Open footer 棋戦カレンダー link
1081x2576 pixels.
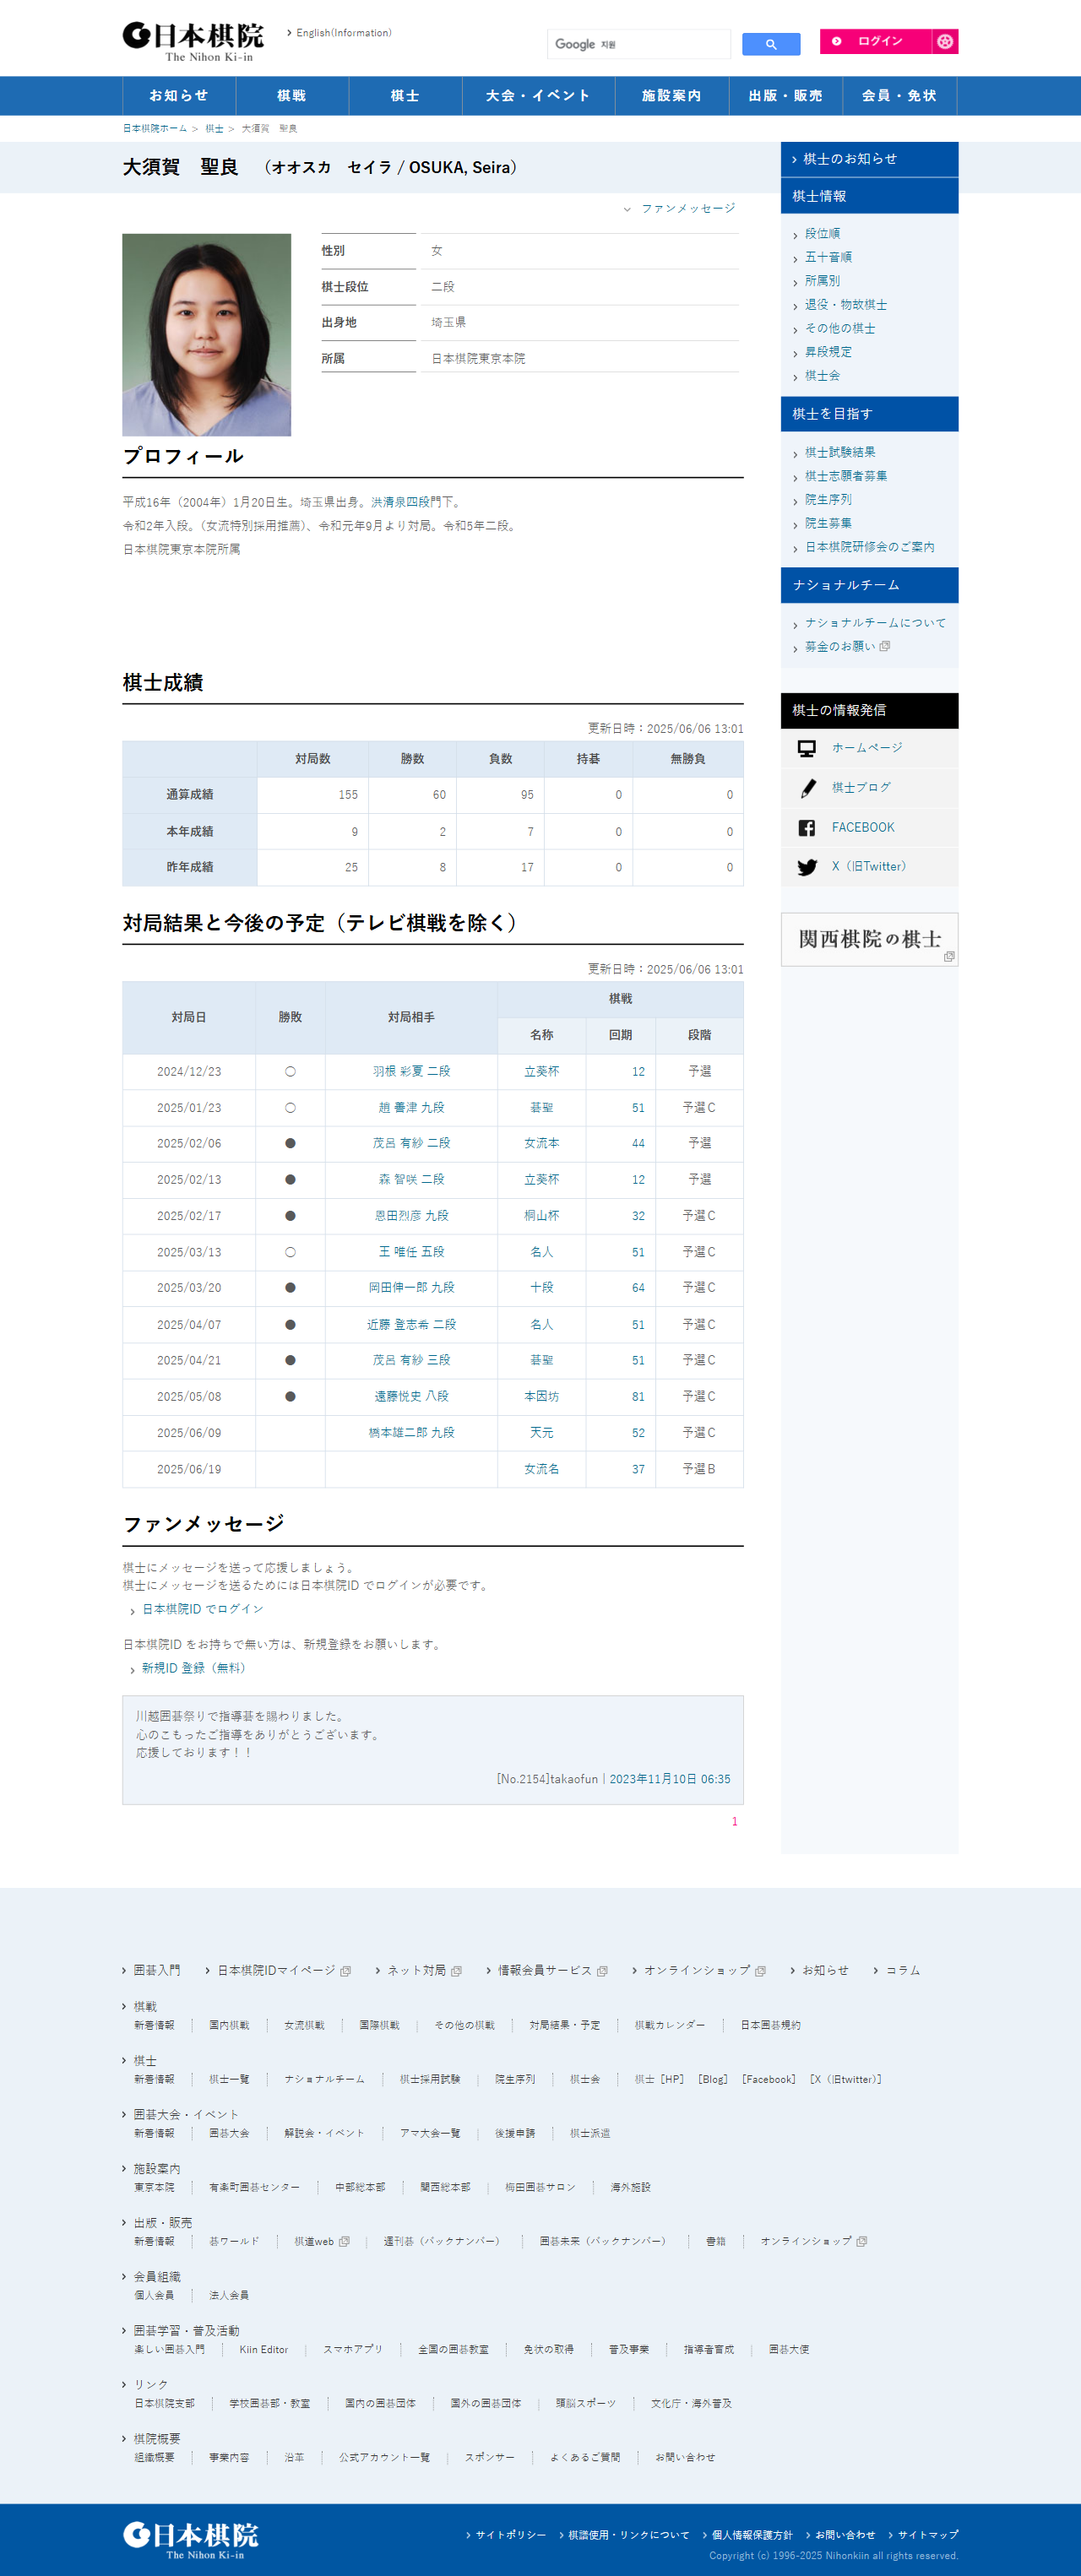[670, 2025]
